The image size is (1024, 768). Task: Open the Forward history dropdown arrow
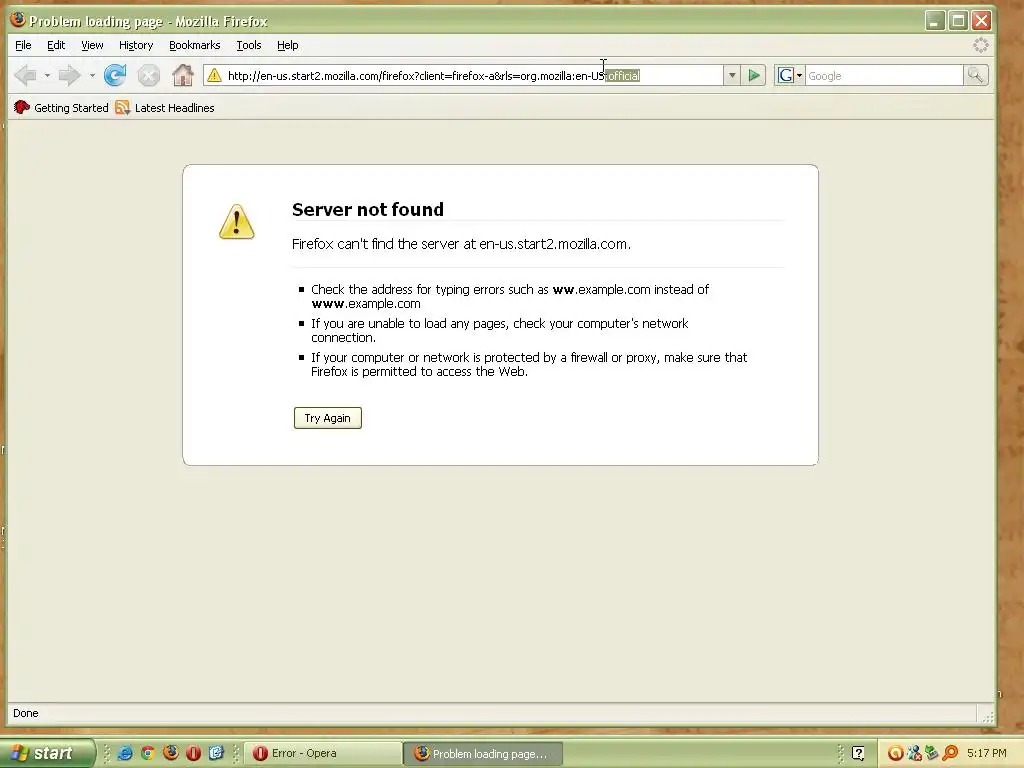tap(92, 76)
